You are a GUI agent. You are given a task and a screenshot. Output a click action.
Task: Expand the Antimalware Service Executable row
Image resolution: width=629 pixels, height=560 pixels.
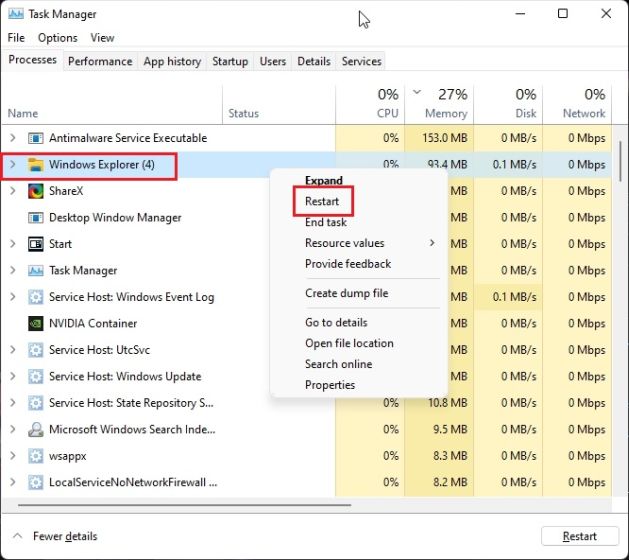click(x=13, y=138)
